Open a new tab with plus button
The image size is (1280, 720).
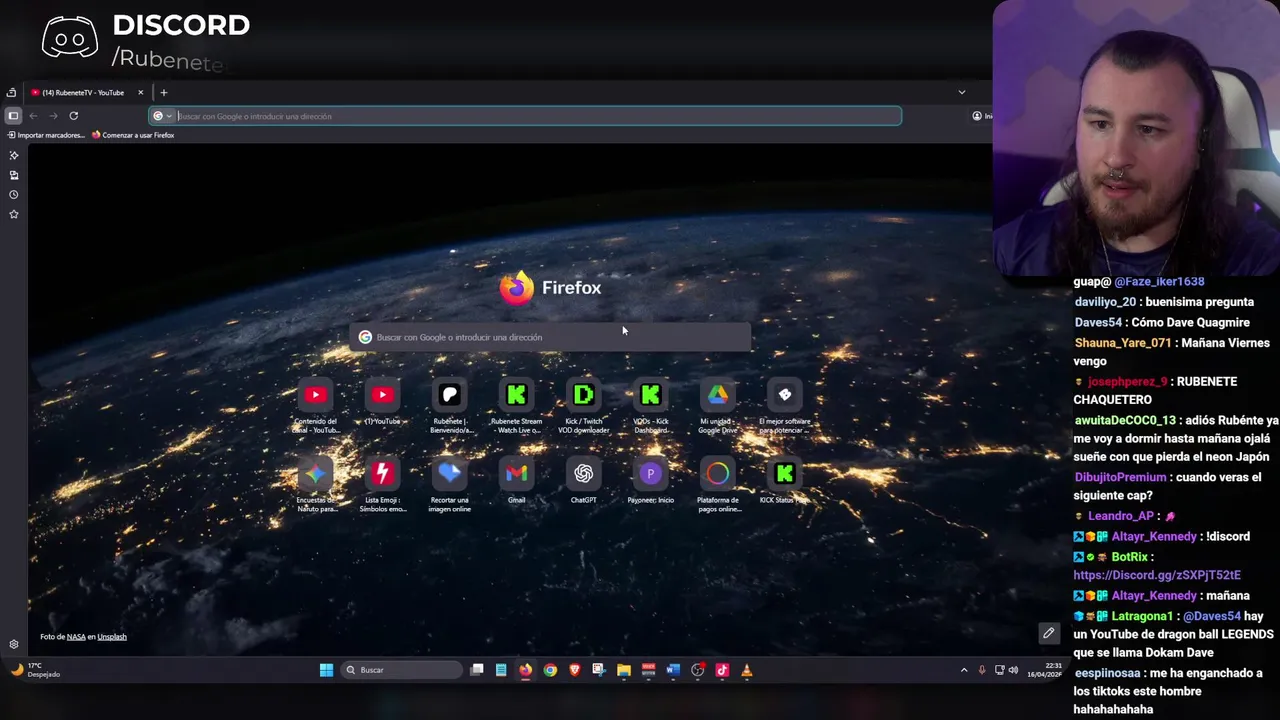164,93
